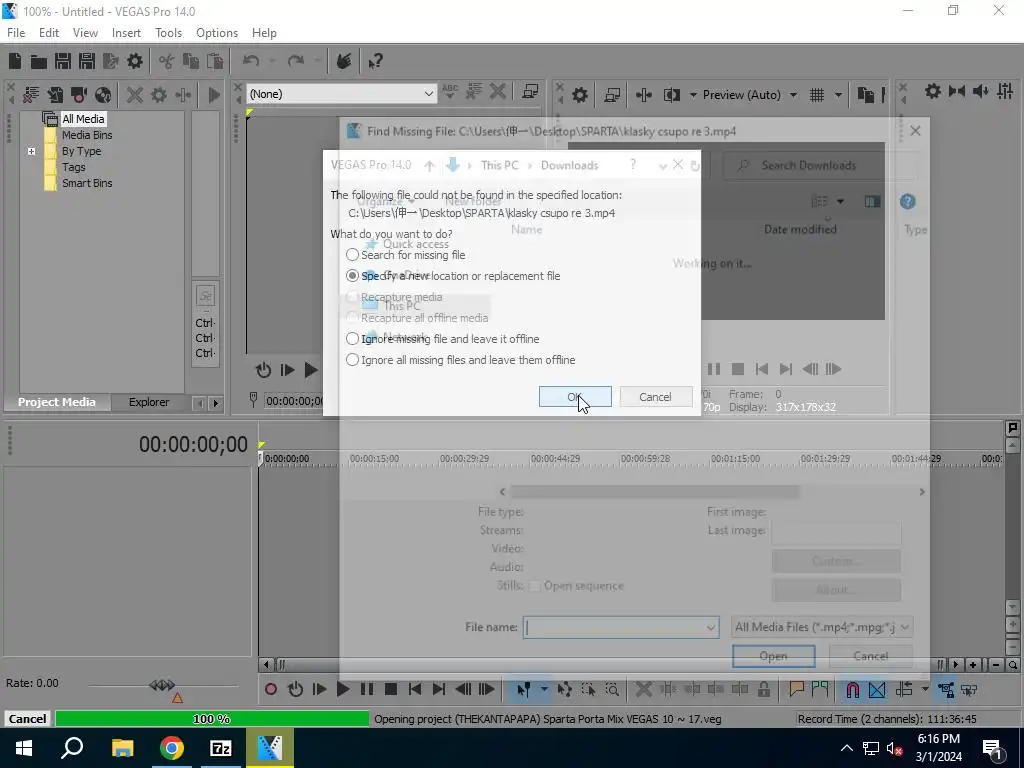Click the Split Screen View icon
The image size is (1024, 768).
coord(672,95)
